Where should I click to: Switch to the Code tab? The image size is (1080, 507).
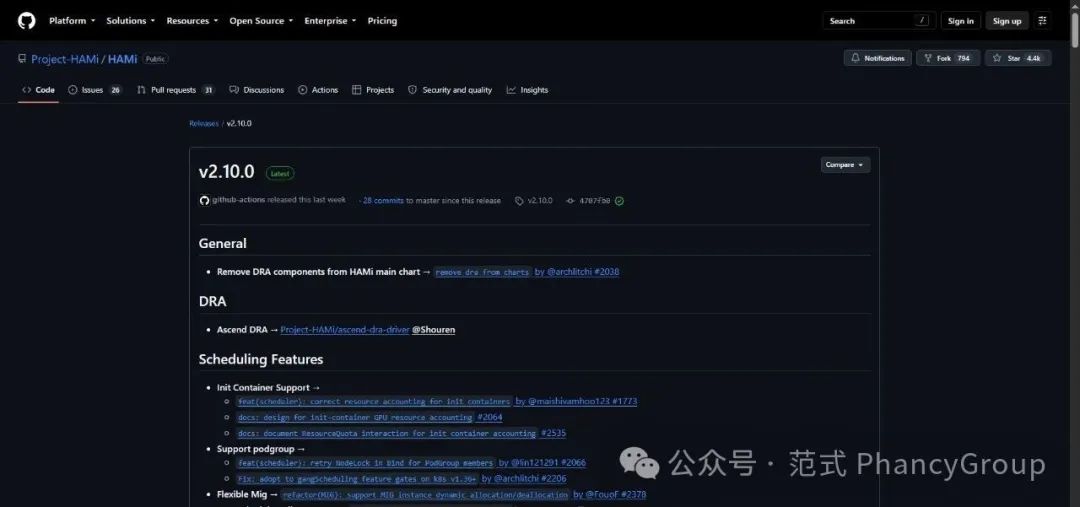point(39,90)
